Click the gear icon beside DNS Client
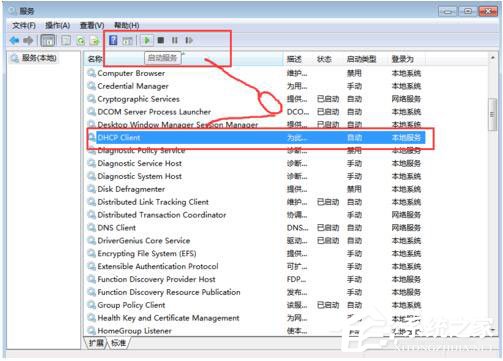 [91, 228]
